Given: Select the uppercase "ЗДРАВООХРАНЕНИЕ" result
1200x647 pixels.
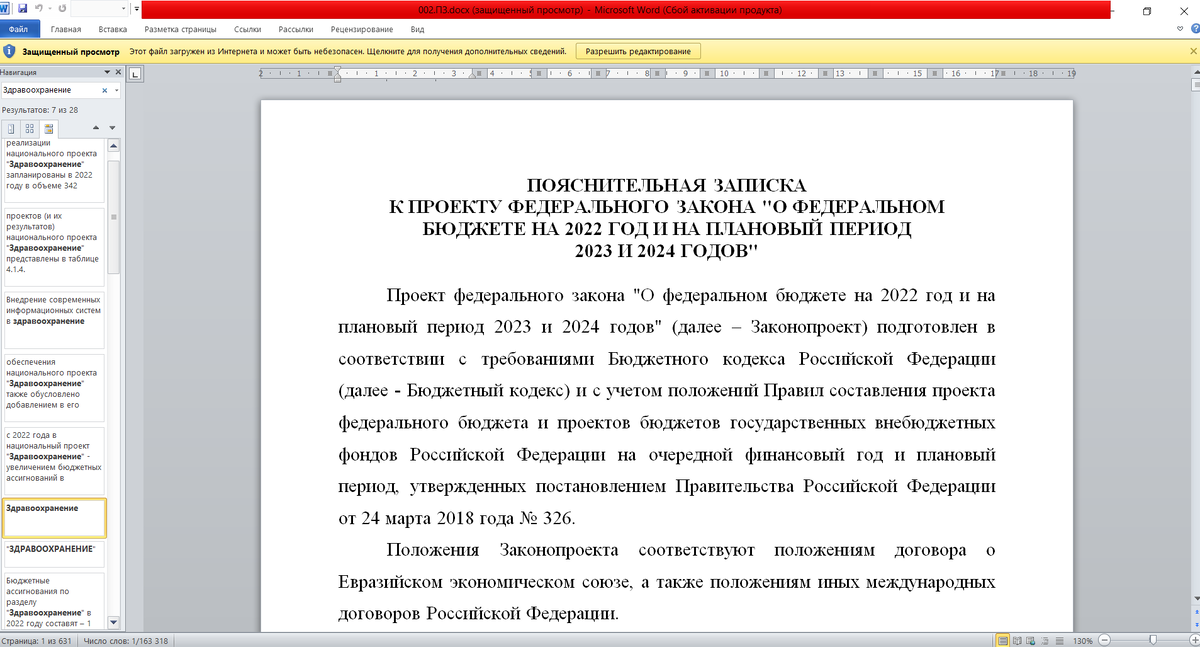Looking at the screenshot, I should (54, 555).
